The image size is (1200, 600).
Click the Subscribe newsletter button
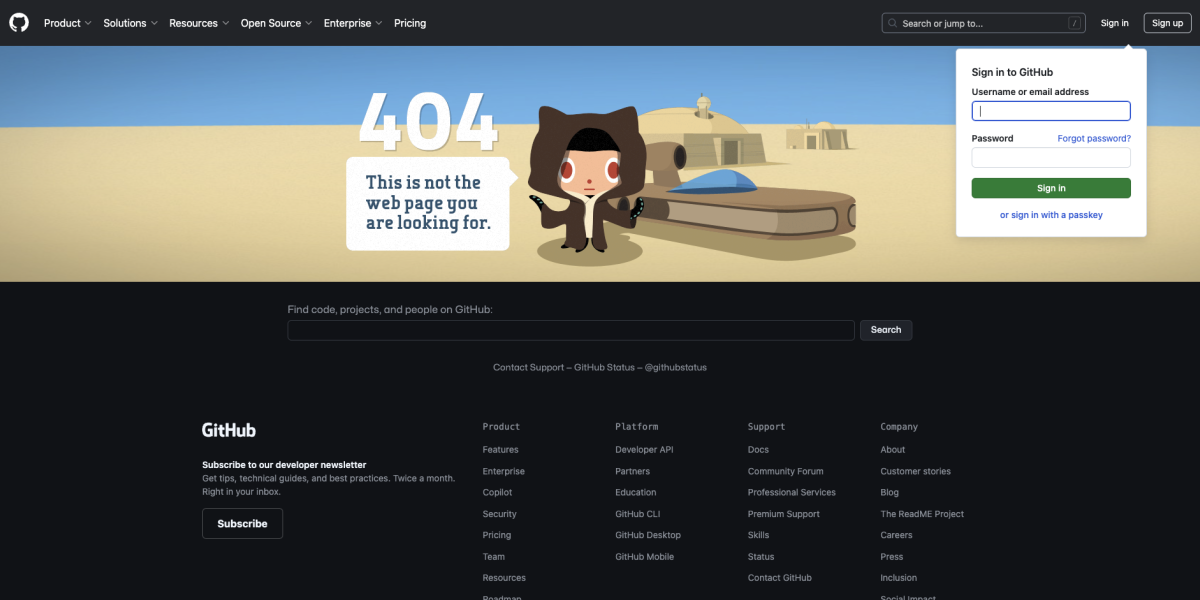click(x=242, y=524)
